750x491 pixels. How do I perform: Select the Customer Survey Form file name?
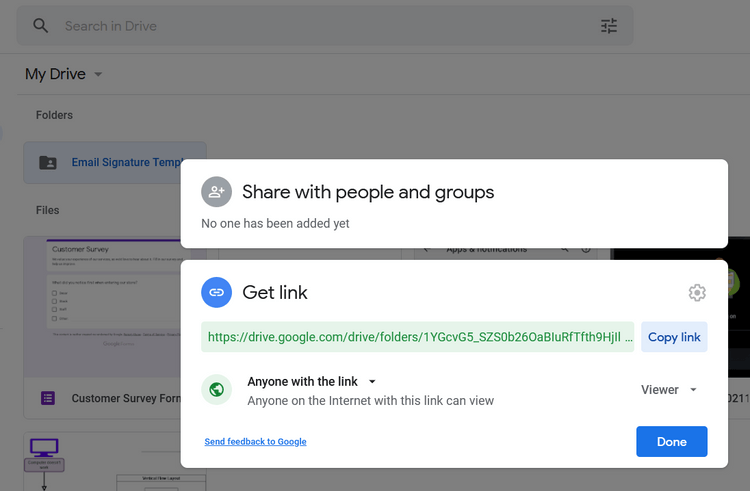point(124,398)
